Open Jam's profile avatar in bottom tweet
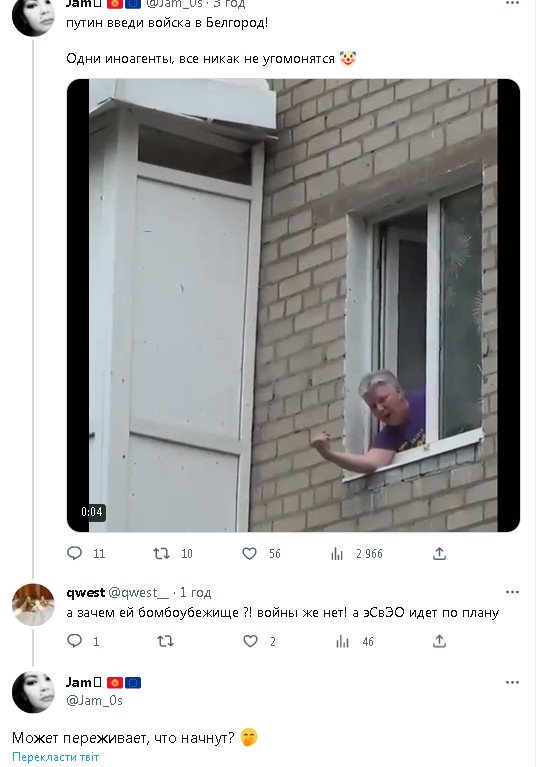 pyautogui.click(x=33, y=692)
